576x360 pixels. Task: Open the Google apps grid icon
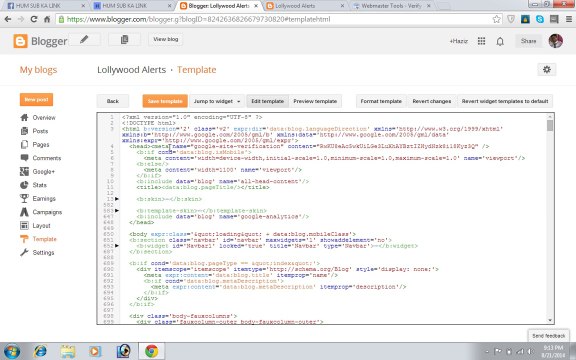pyautogui.click(x=481, y=41)
